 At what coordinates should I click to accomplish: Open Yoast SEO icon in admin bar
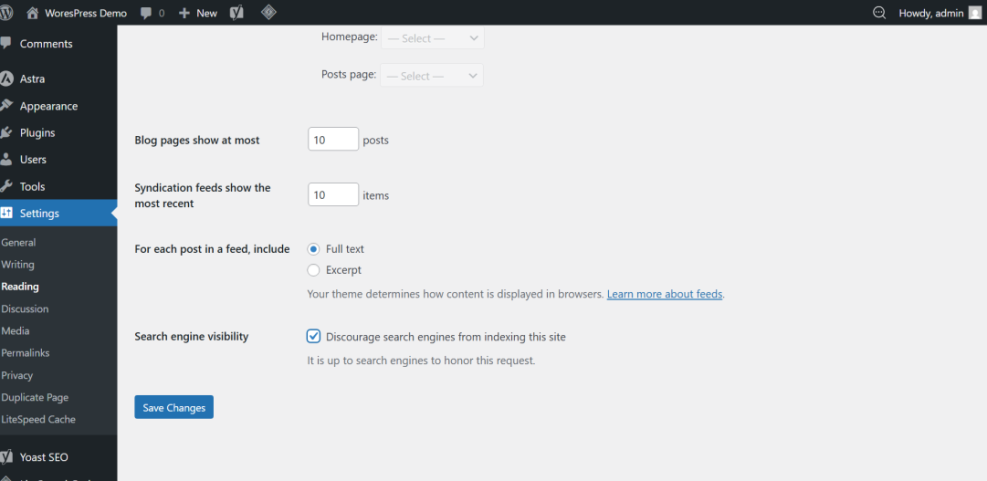point(237,13)
